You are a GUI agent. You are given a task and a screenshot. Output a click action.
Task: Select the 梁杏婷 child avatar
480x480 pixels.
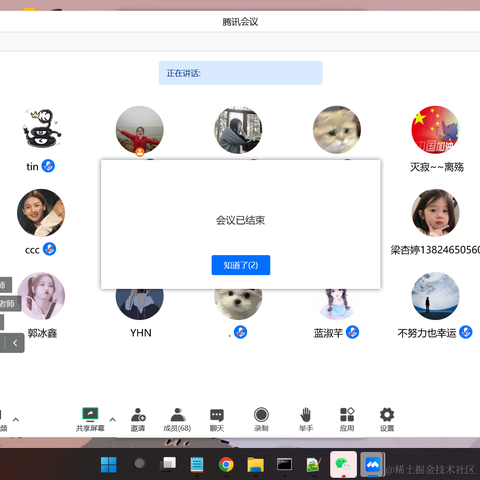[x=435, y=213]
